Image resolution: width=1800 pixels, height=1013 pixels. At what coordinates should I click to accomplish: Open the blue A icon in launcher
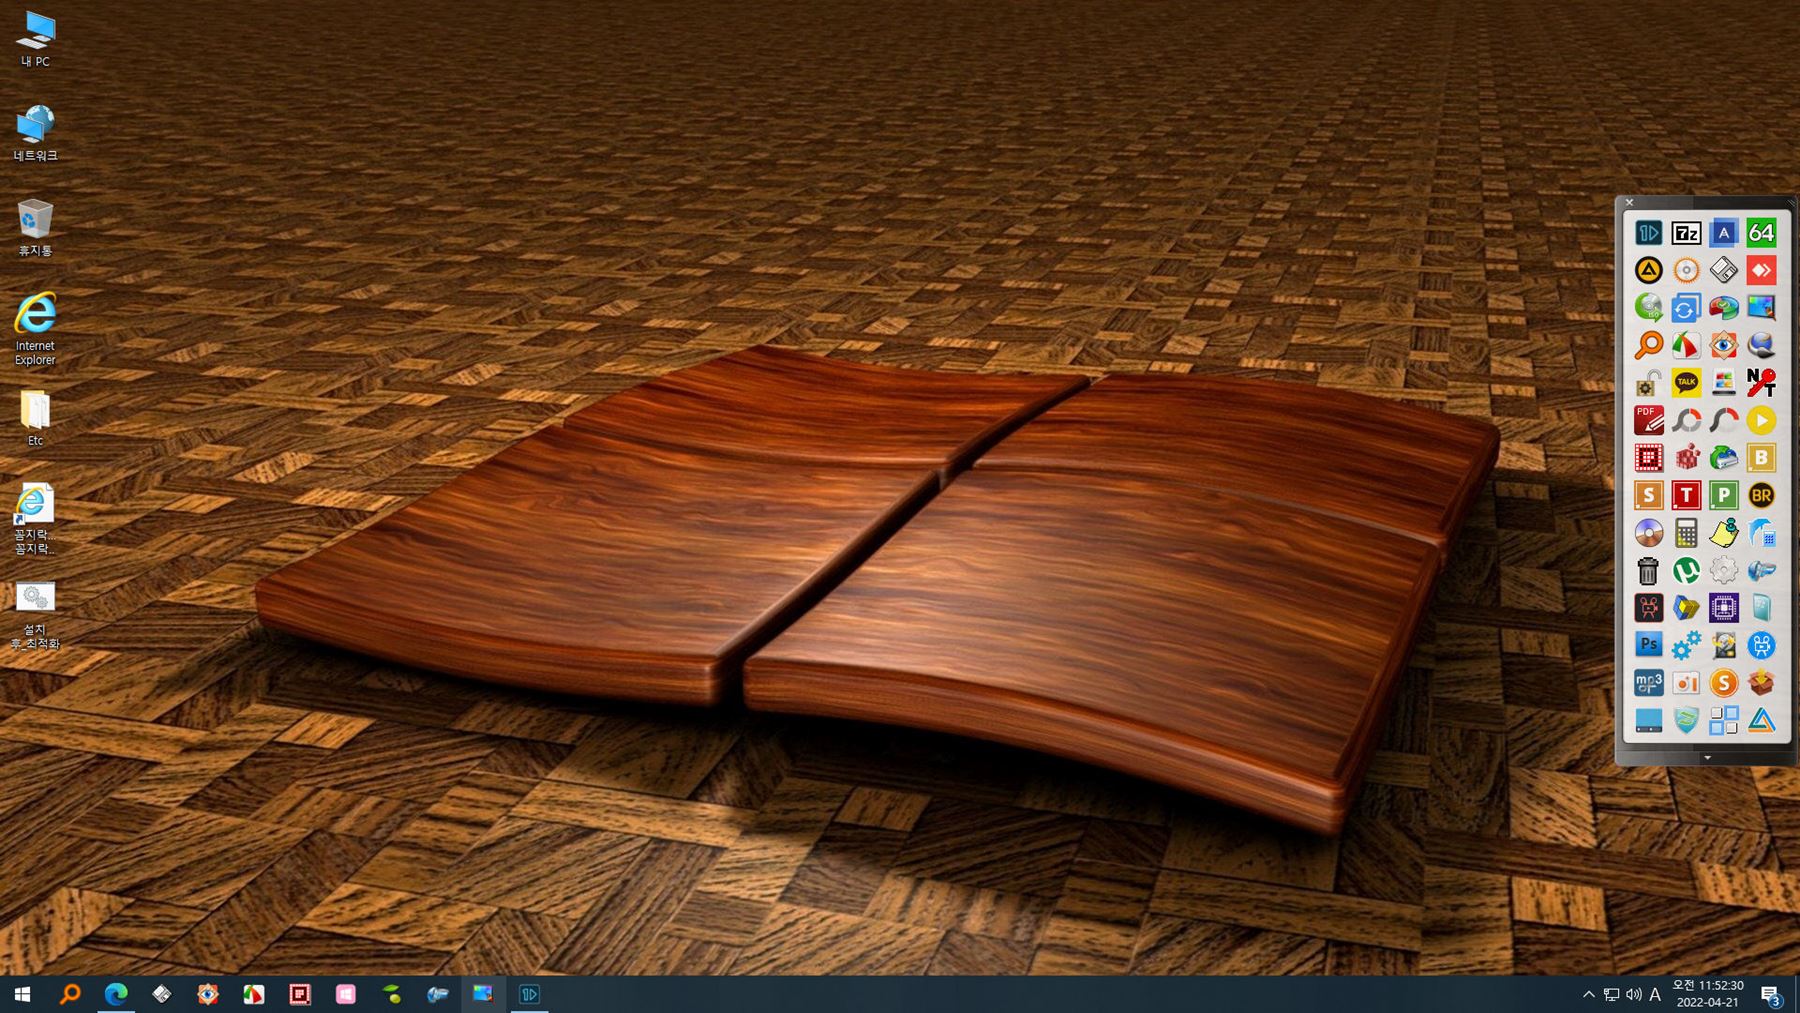point(1723,233)
